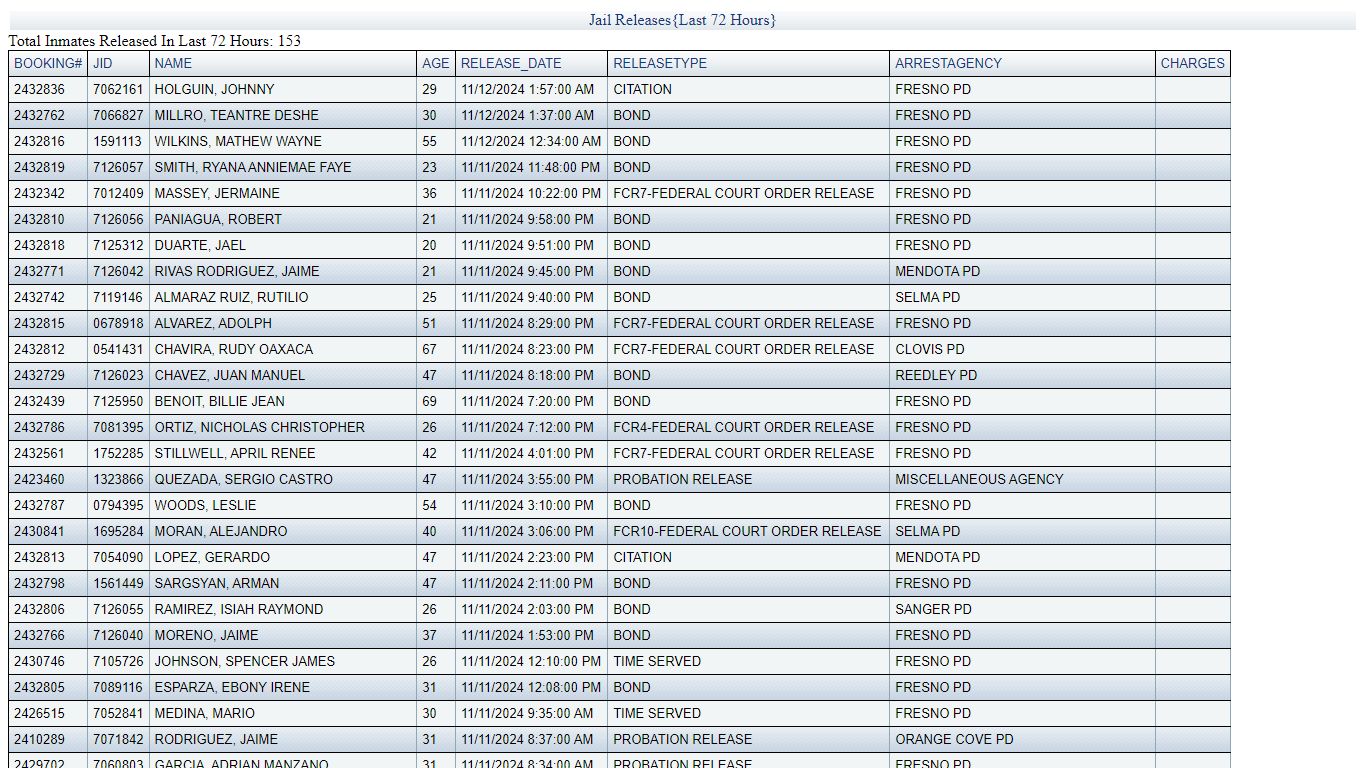The image size is (1366, 768).
Task: Select JID 7052841 cell
Action: (x=118, y=713)
